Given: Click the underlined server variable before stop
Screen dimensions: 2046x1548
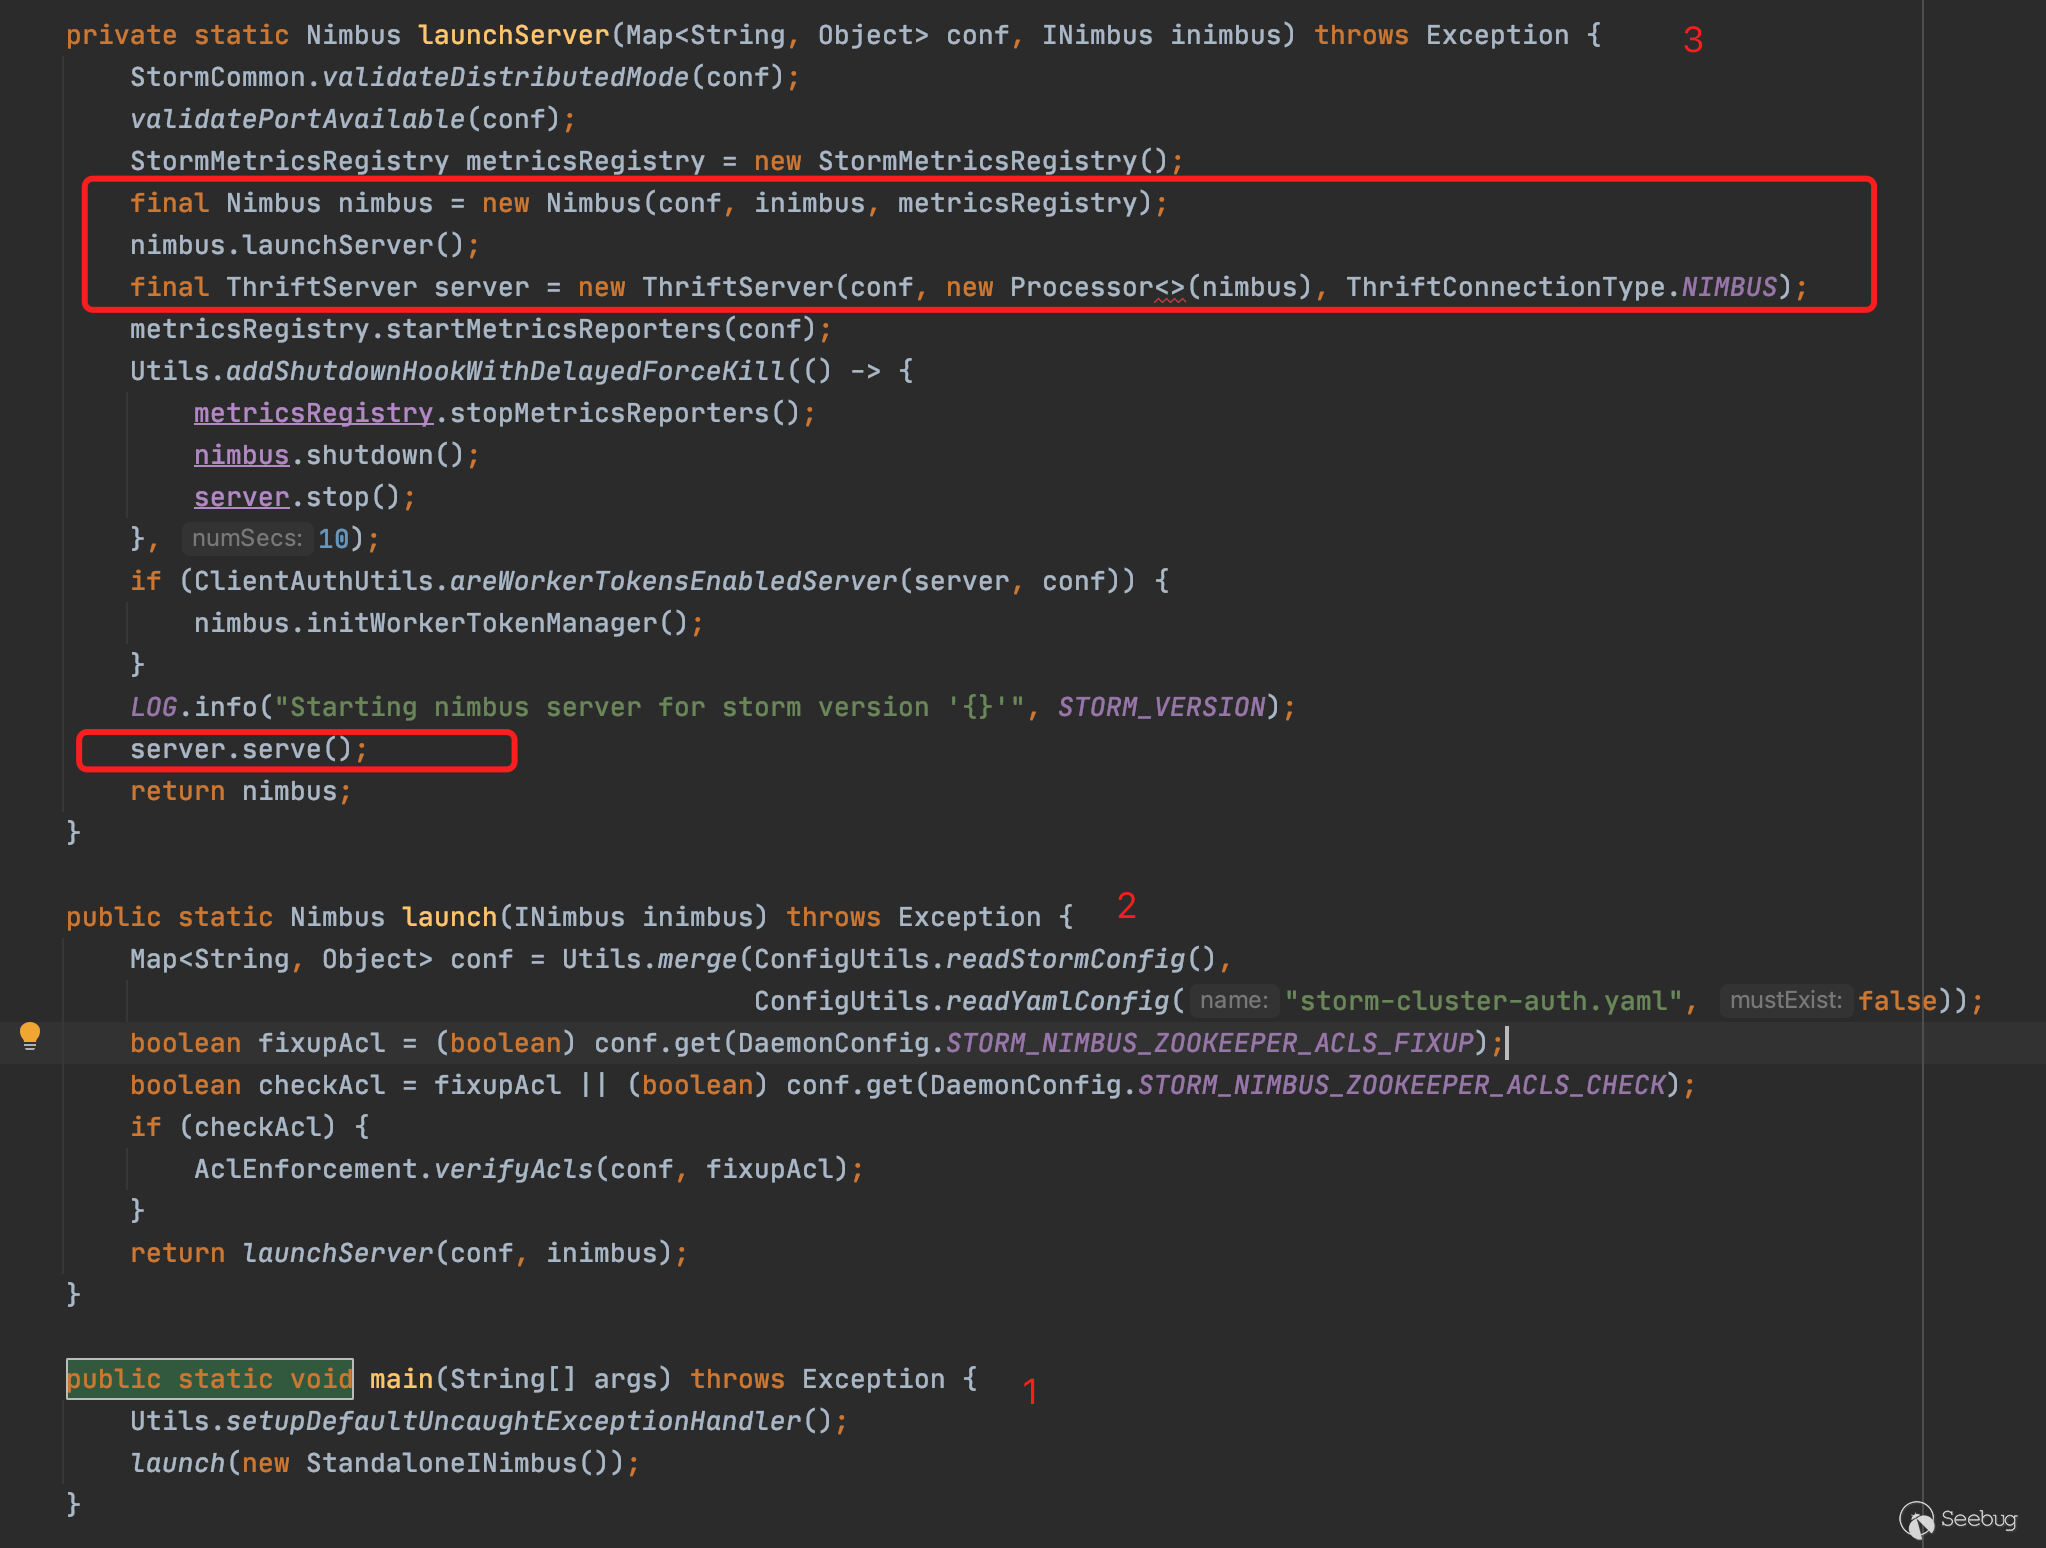Looking at the screenshot, I should point(241,497).
